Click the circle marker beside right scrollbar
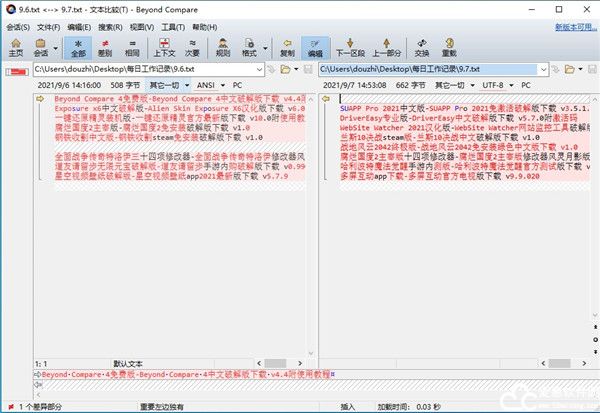This screenshot has height=413, width=600. pyautogui.click(x=595, y=340)
